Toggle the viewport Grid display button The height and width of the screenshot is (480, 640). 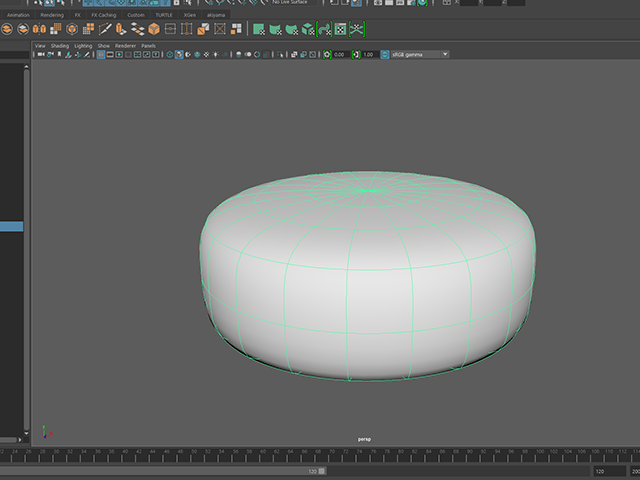(x=101, y=54)
